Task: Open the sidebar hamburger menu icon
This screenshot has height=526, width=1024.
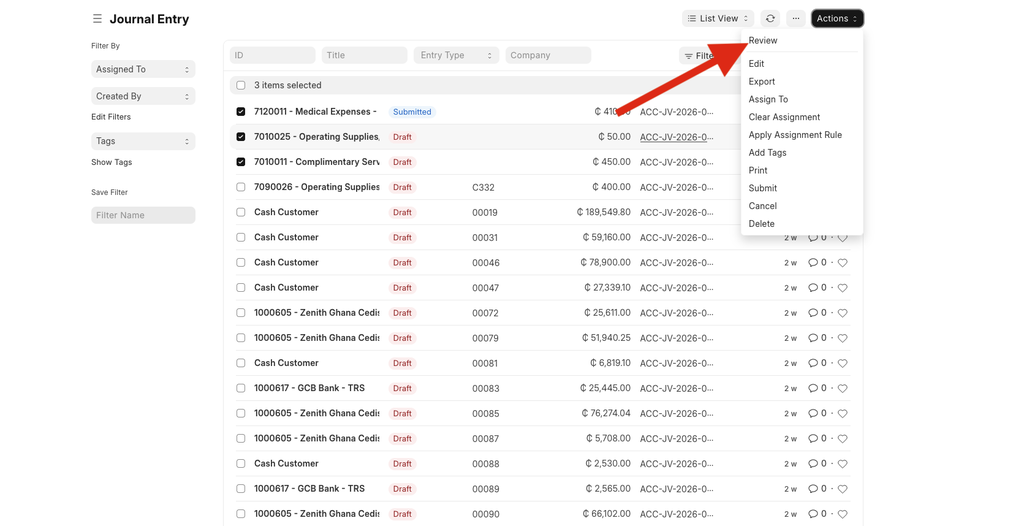Action: (x=97, y=19)
